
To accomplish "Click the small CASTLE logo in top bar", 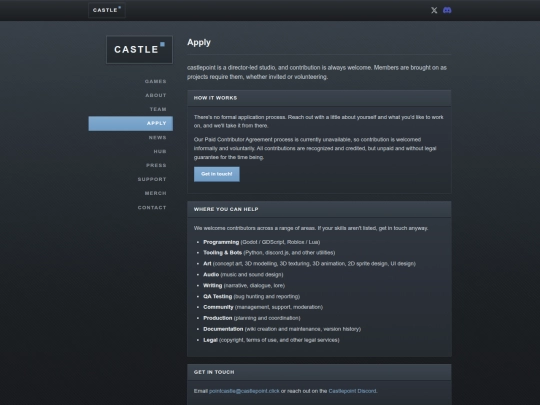I will pos(107,10).
